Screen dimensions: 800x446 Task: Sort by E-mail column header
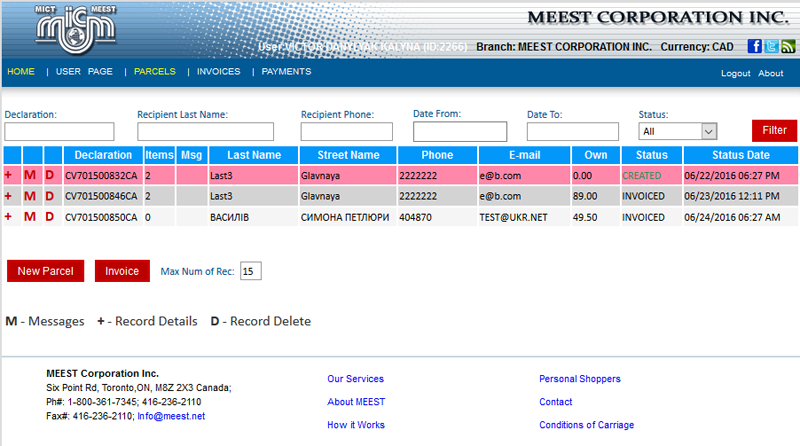click(524, 155)
